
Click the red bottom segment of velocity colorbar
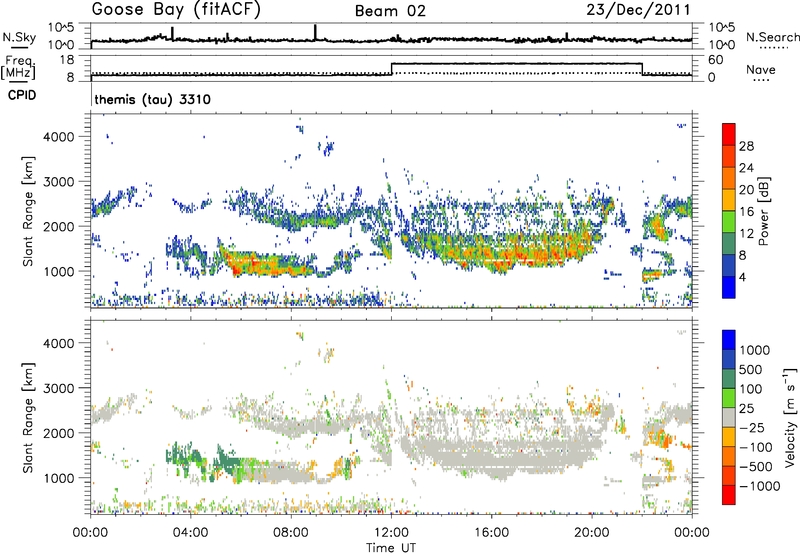[x=729, y=495]
